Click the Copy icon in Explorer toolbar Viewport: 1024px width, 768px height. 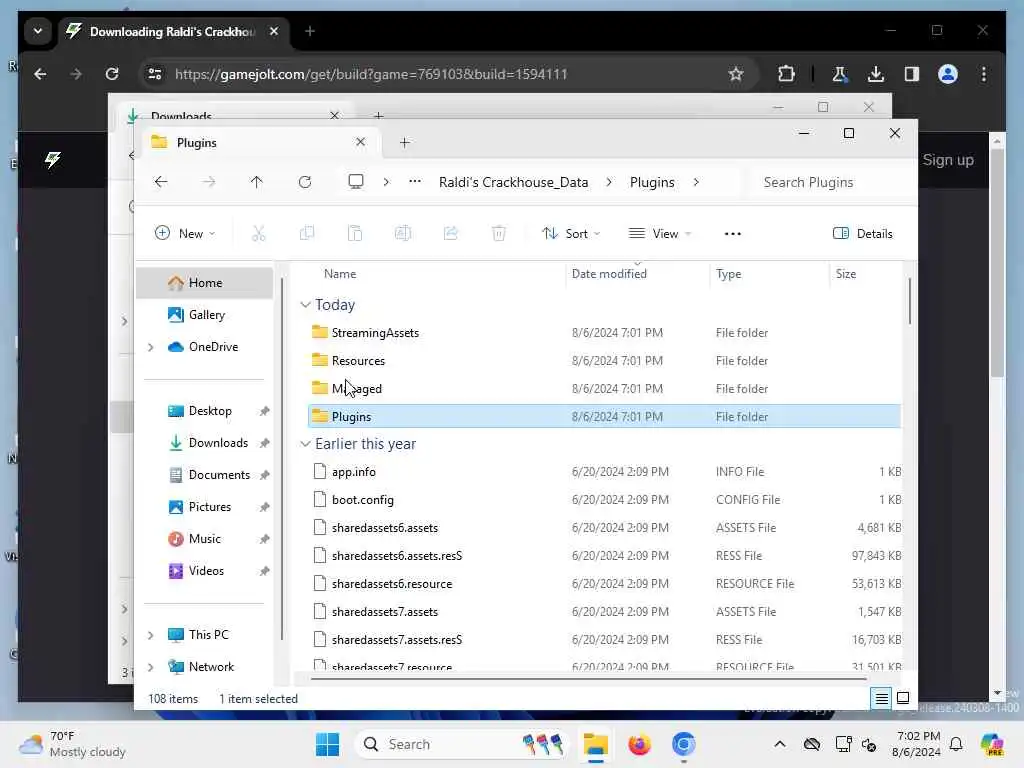pyautogui.click(x=306, y=233)
